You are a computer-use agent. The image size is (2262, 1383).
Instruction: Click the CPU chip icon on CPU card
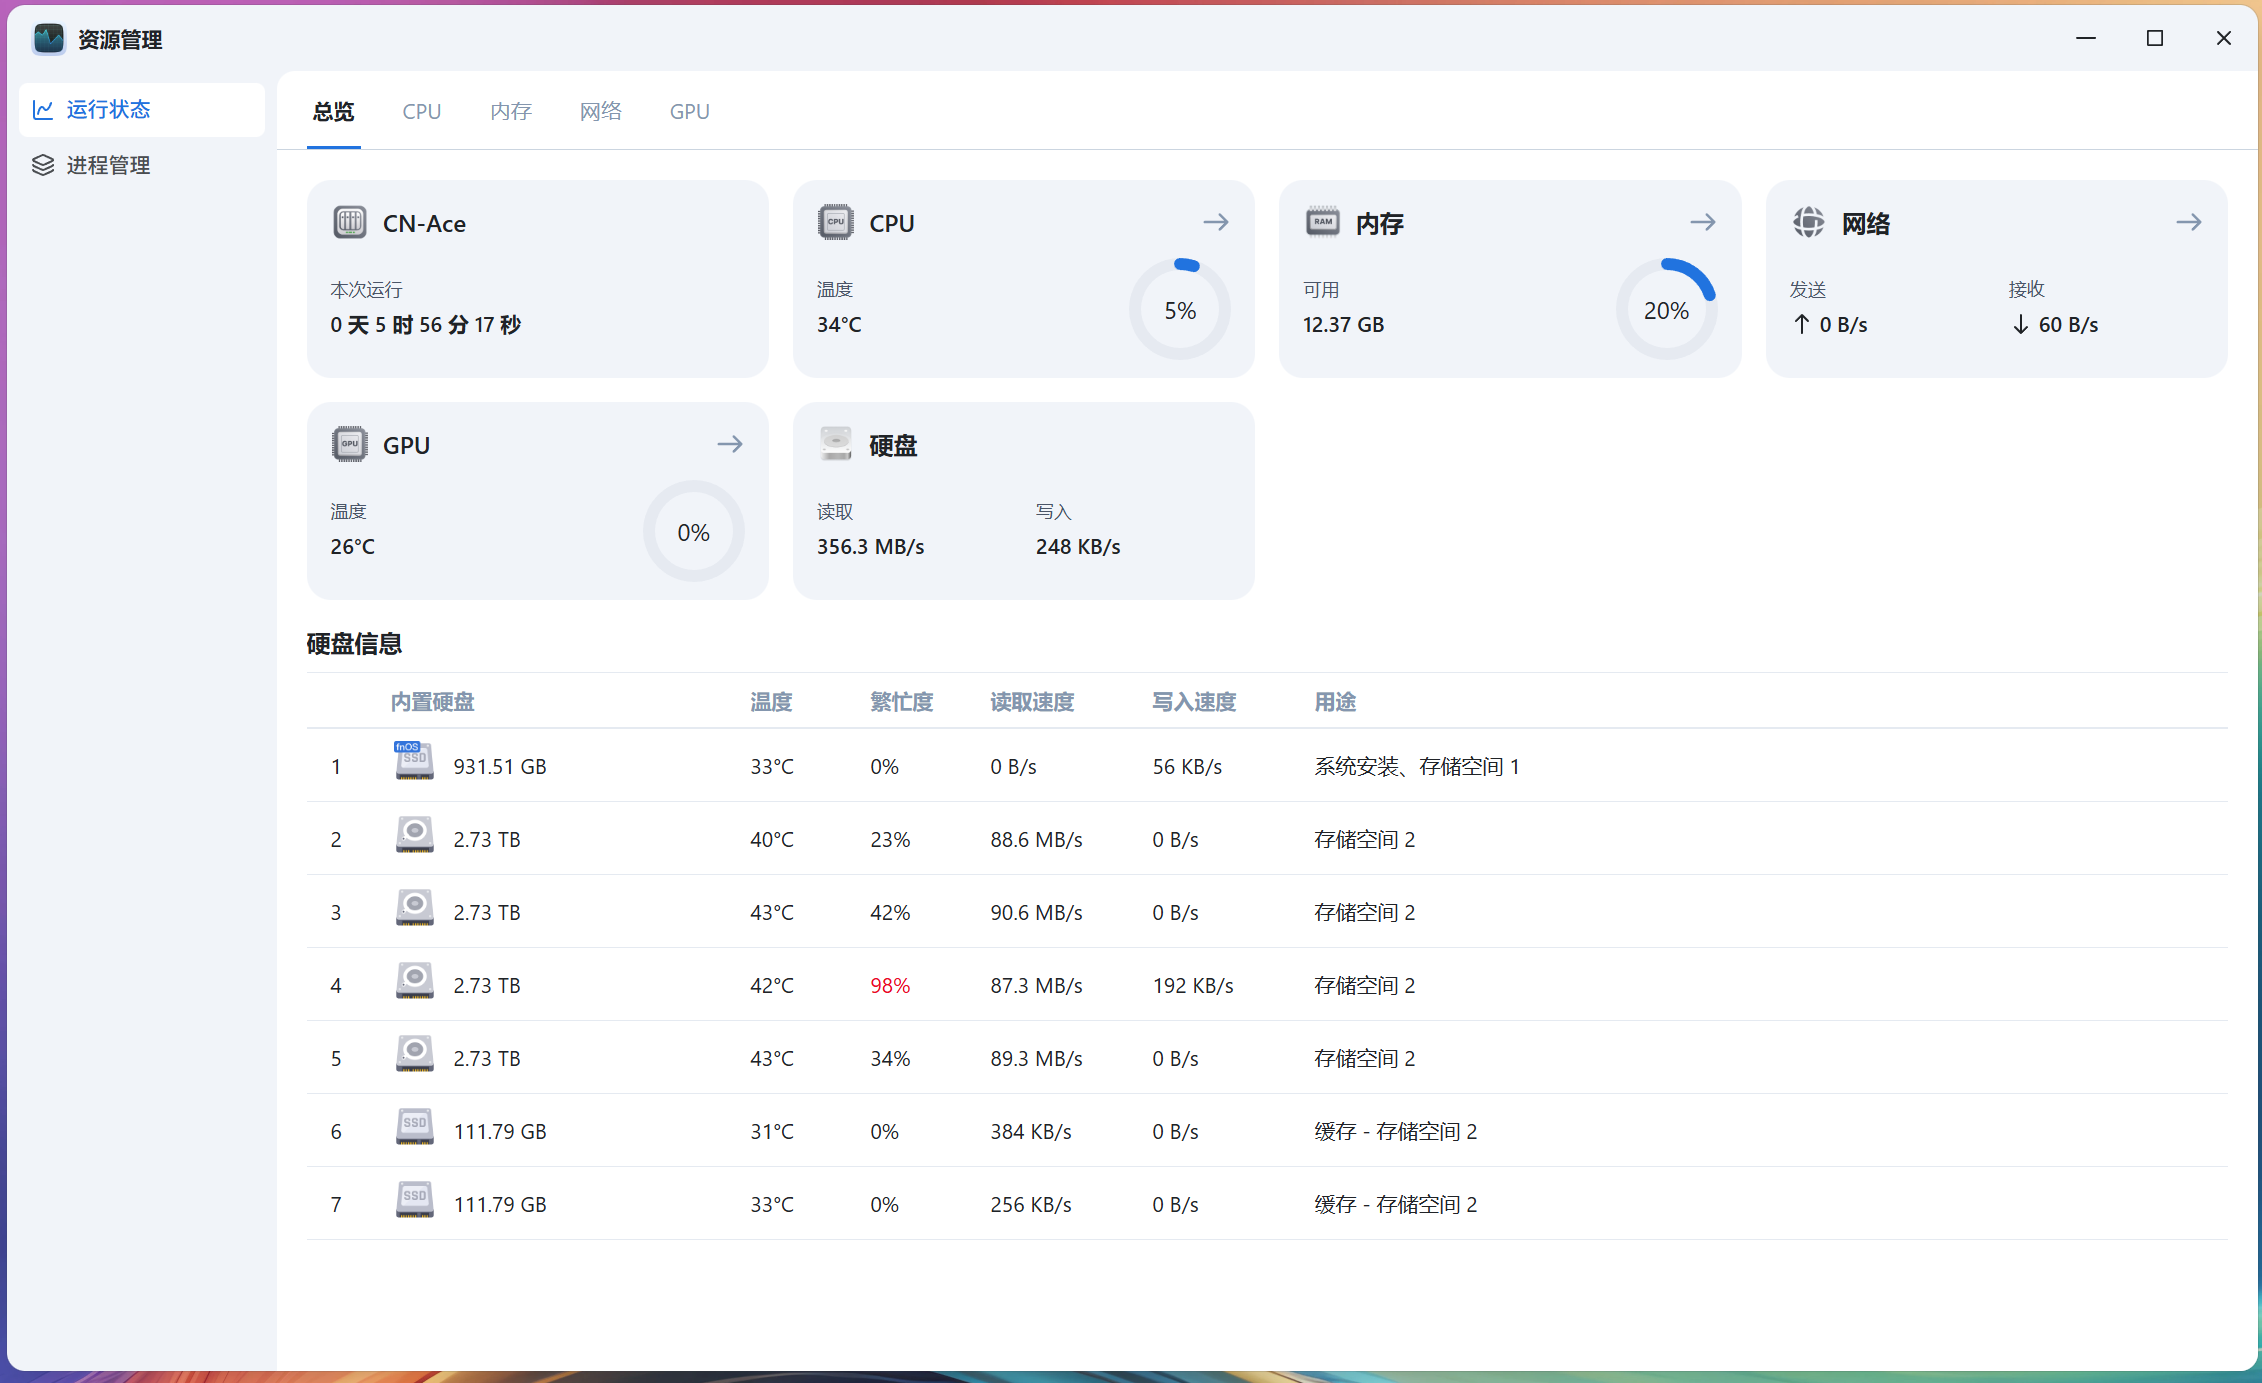836,221
